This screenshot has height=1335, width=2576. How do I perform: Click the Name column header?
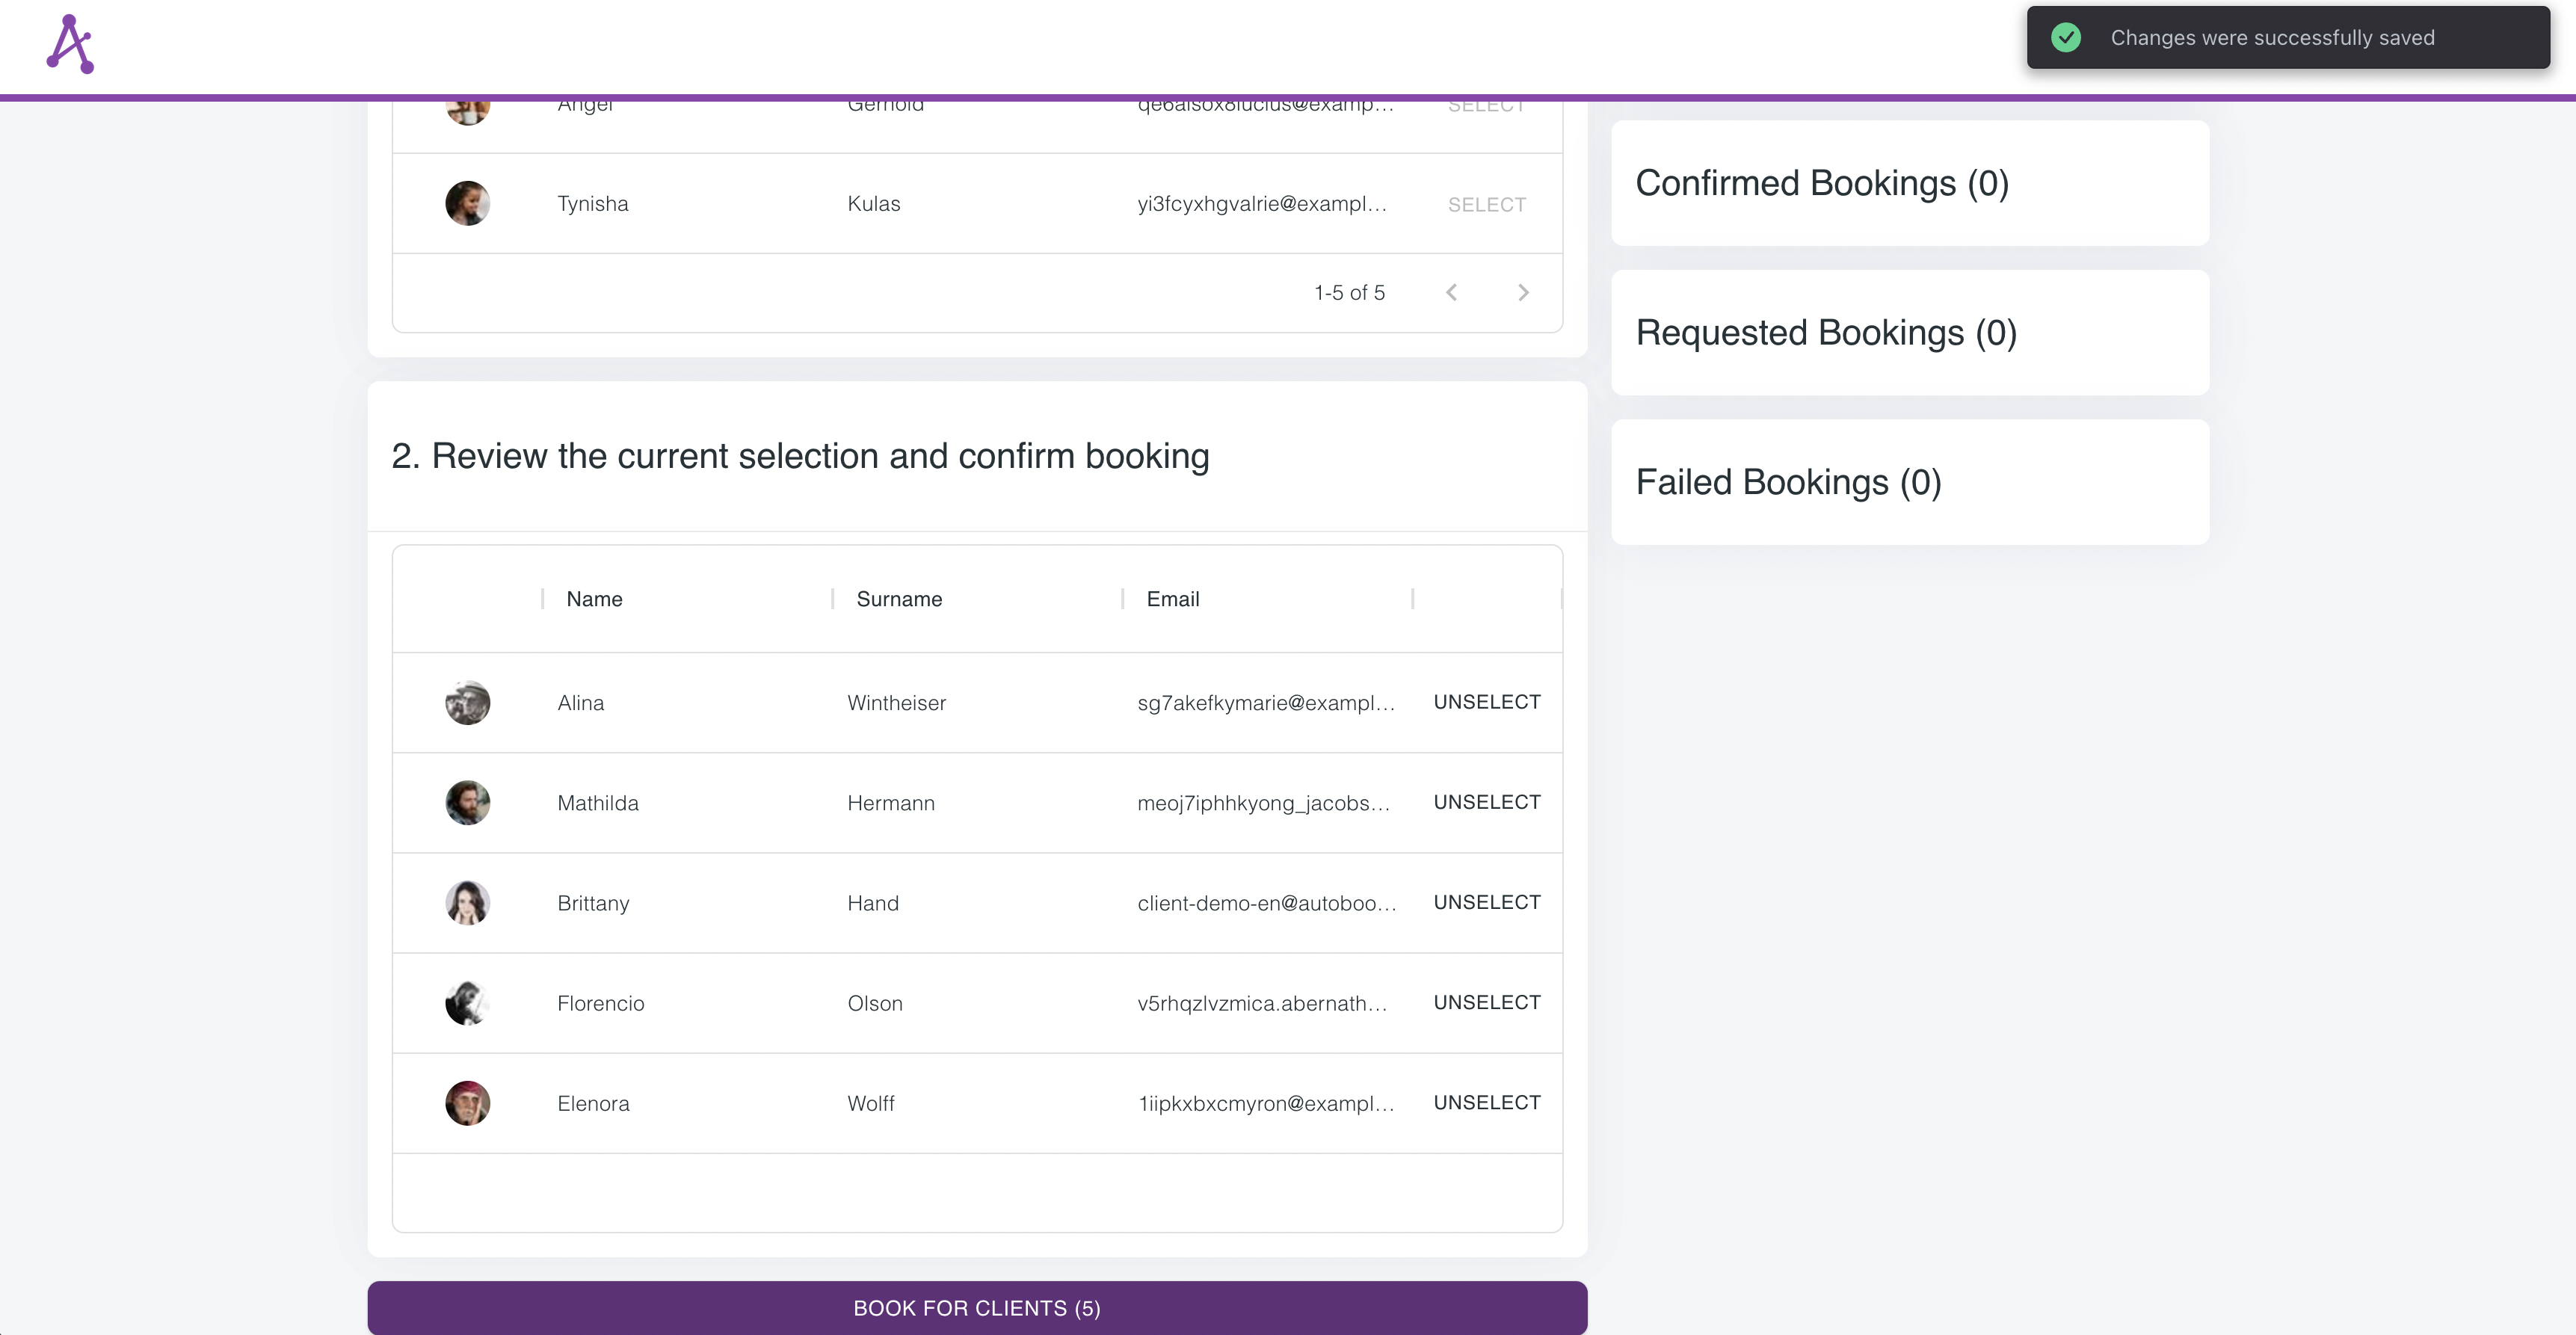coord(594,598)
